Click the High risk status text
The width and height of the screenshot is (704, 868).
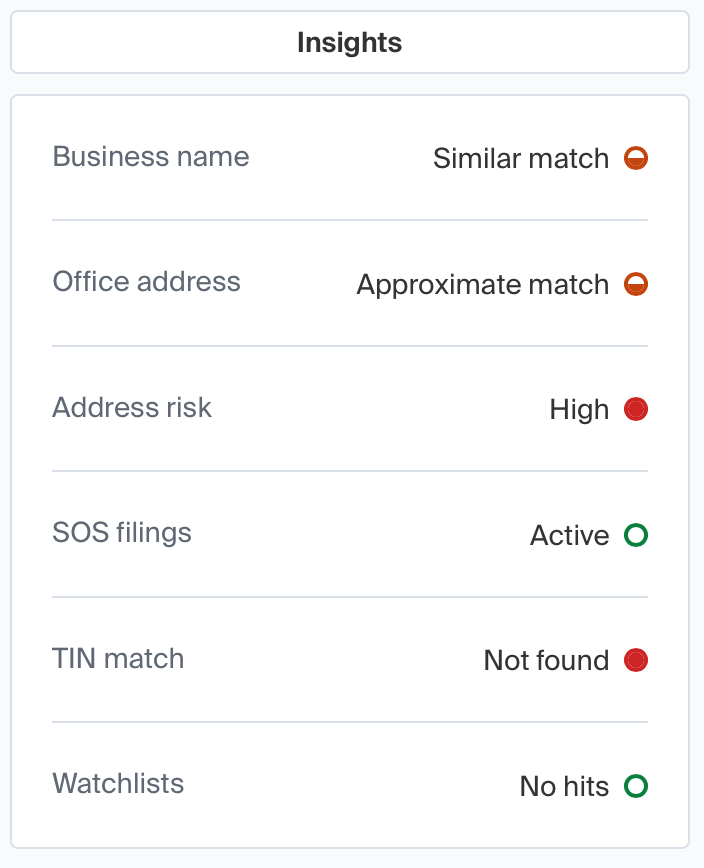pyautogui.click(x=578, y=410)
